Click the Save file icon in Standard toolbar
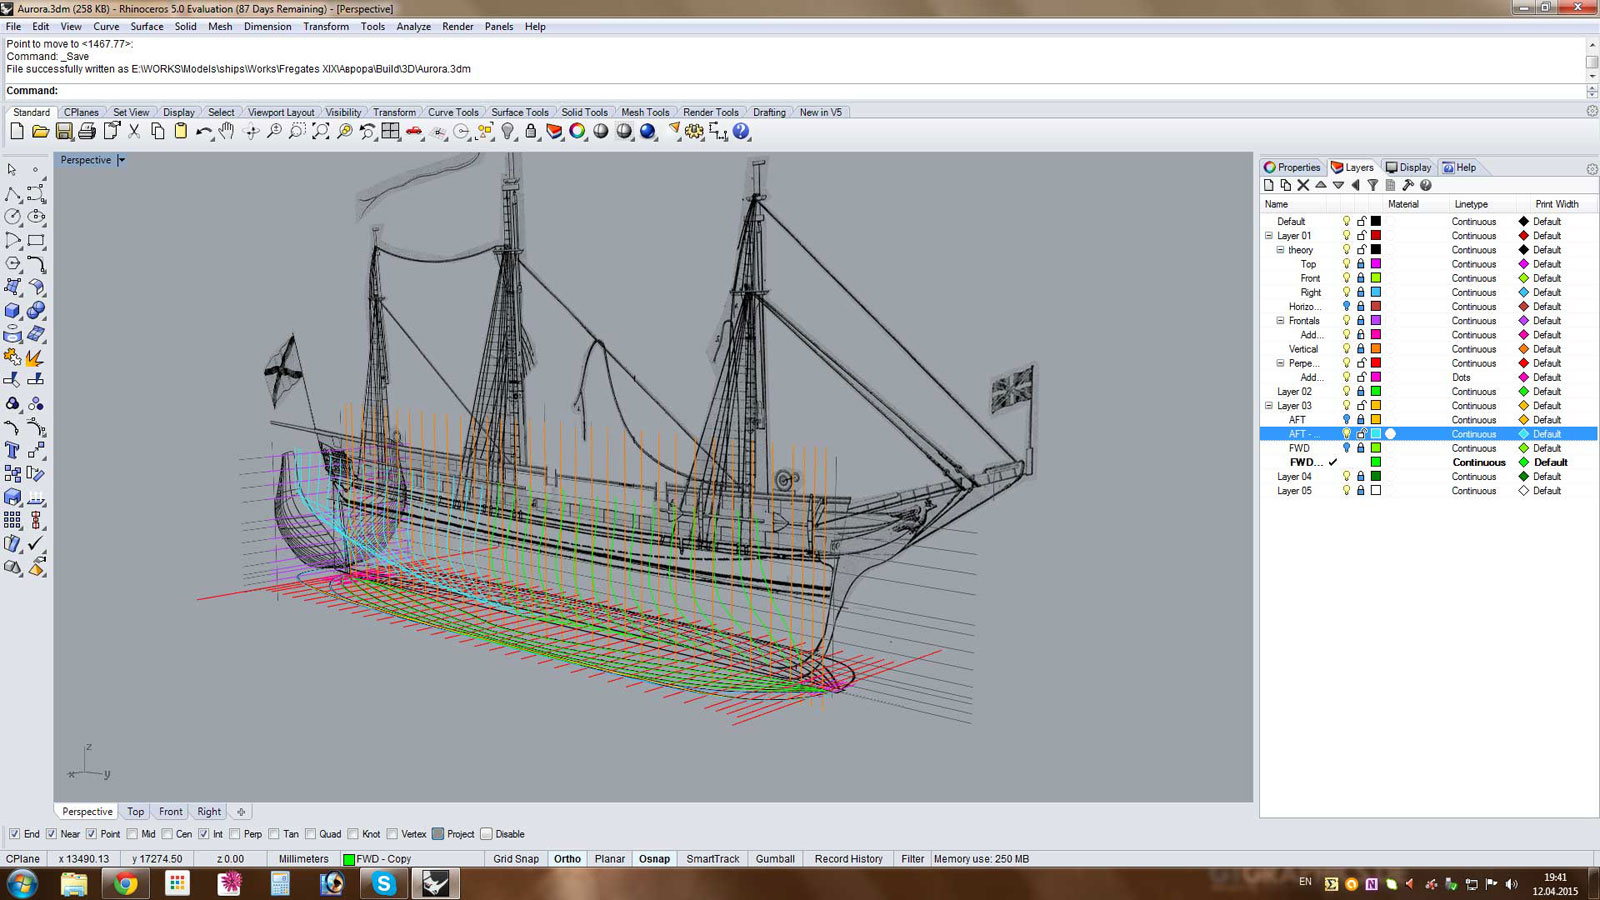Screen dimensions: 1600x900 [63, 131]
